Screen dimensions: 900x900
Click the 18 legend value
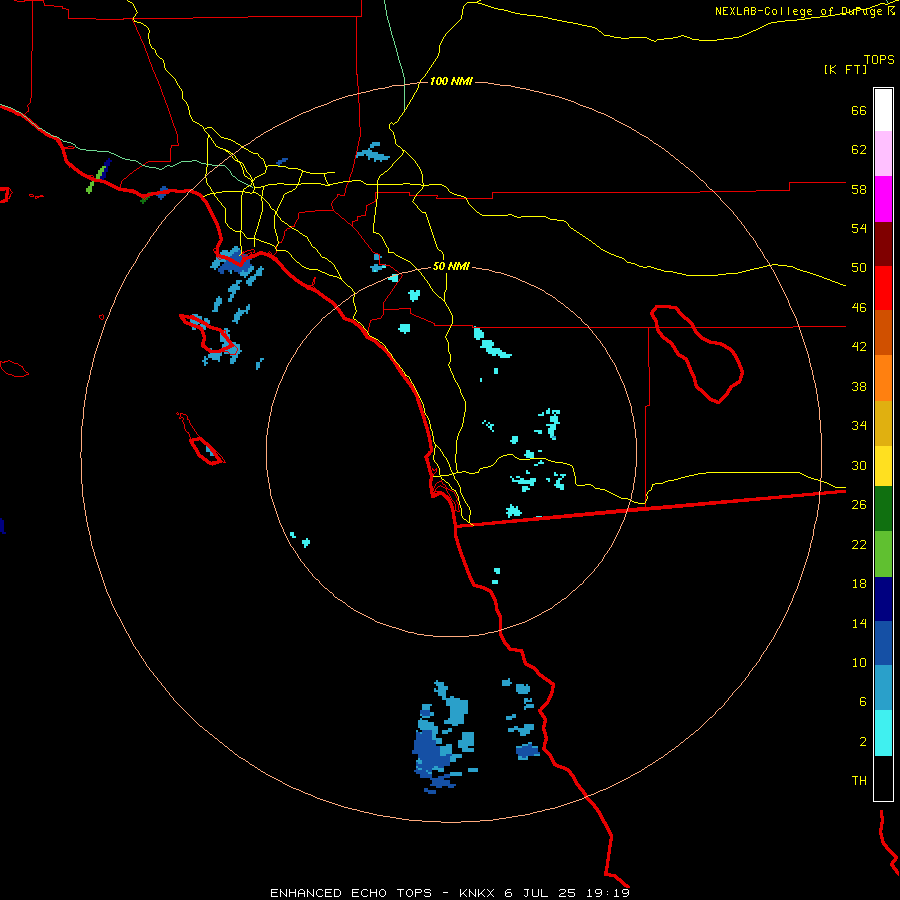coord(859,584)
